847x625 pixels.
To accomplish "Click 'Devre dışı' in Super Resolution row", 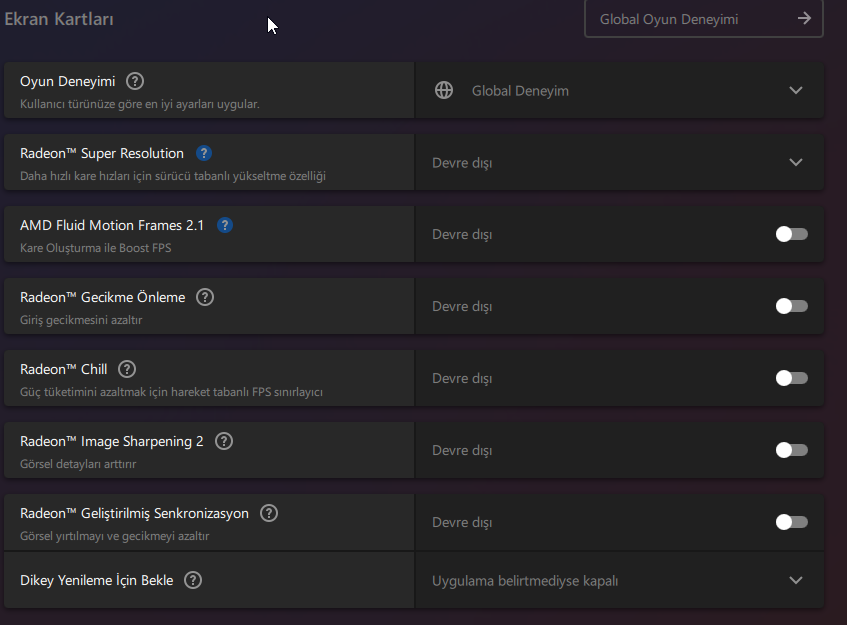I will click(x=462, y=163).
